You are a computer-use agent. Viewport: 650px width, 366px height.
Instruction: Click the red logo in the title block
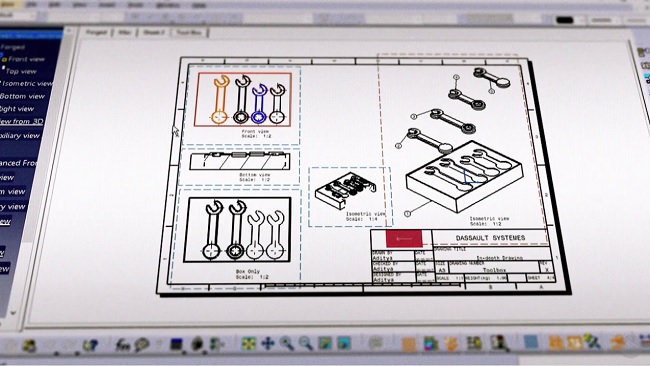(x=404, y=239)
